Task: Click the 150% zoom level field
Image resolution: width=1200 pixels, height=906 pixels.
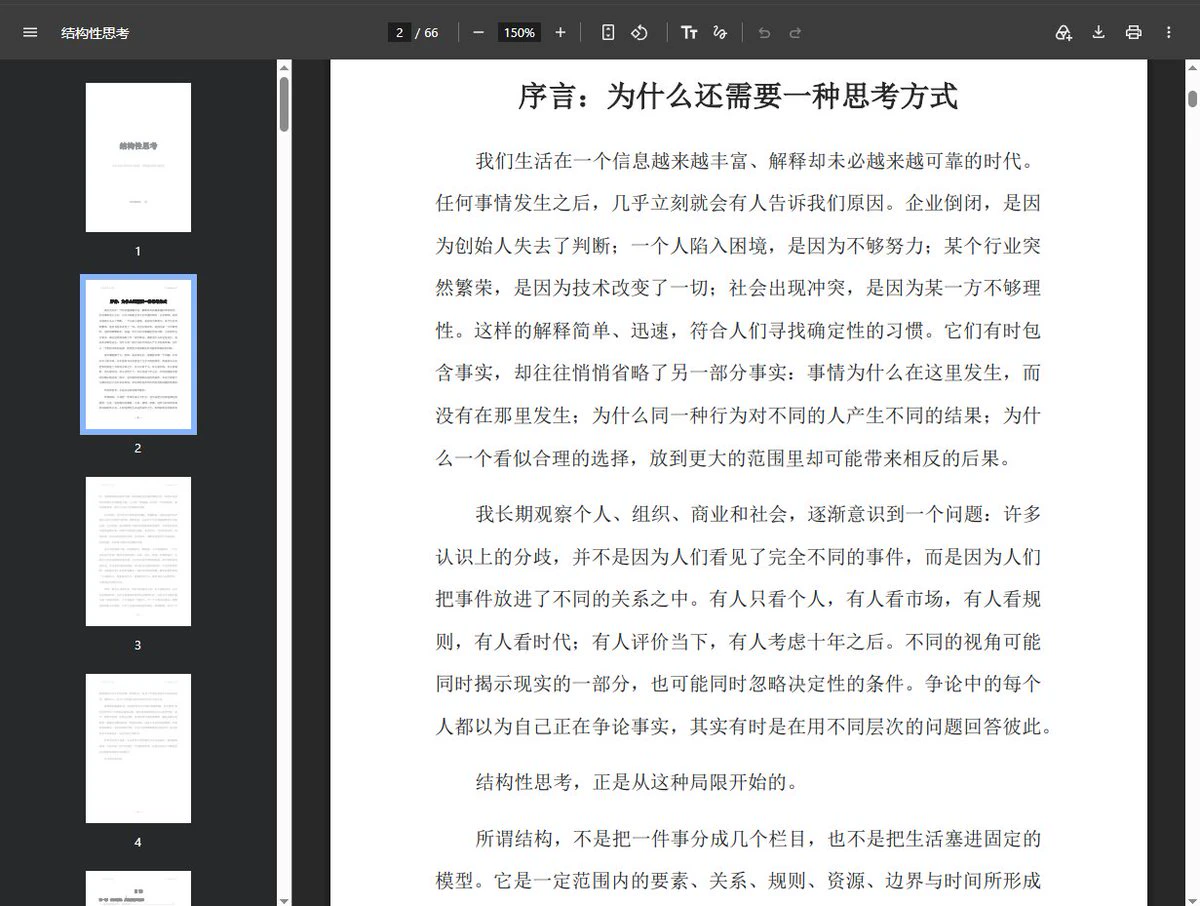Action: (x=519, y=32)
